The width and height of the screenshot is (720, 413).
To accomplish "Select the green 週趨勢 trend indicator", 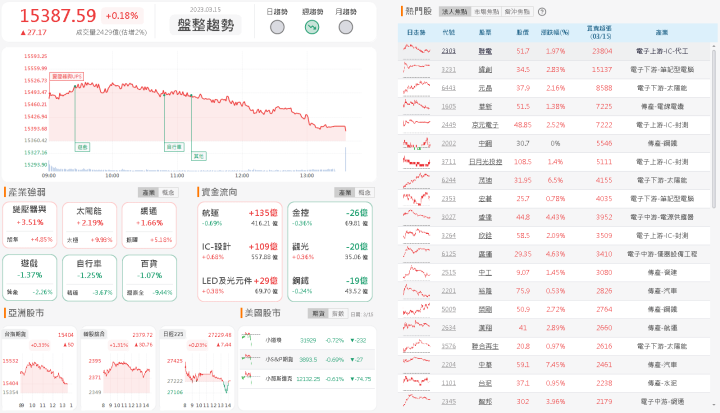I will (x=312, y=28).
